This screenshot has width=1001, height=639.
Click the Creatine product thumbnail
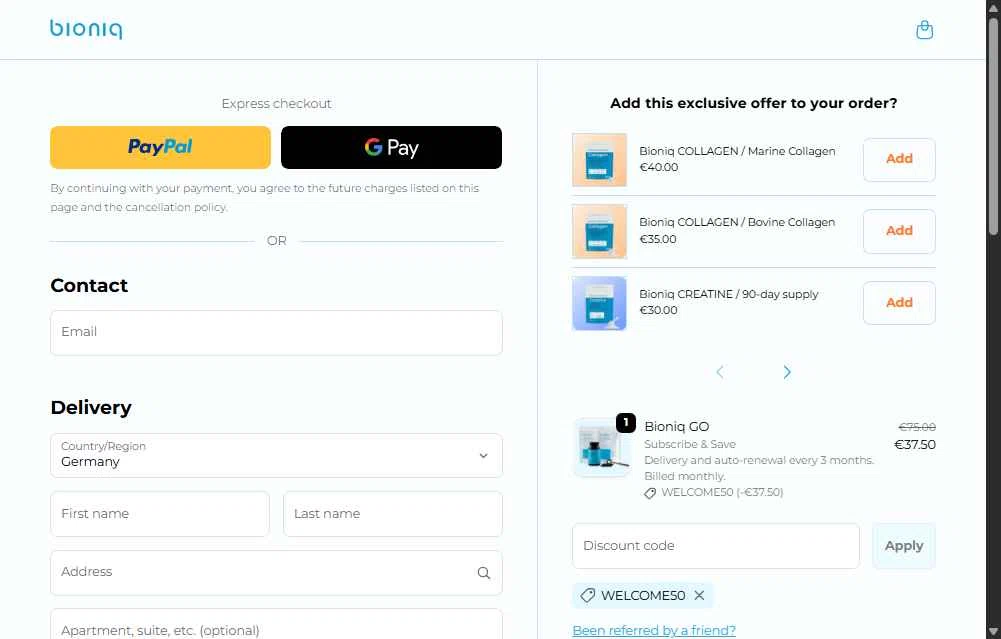[599, 303]
